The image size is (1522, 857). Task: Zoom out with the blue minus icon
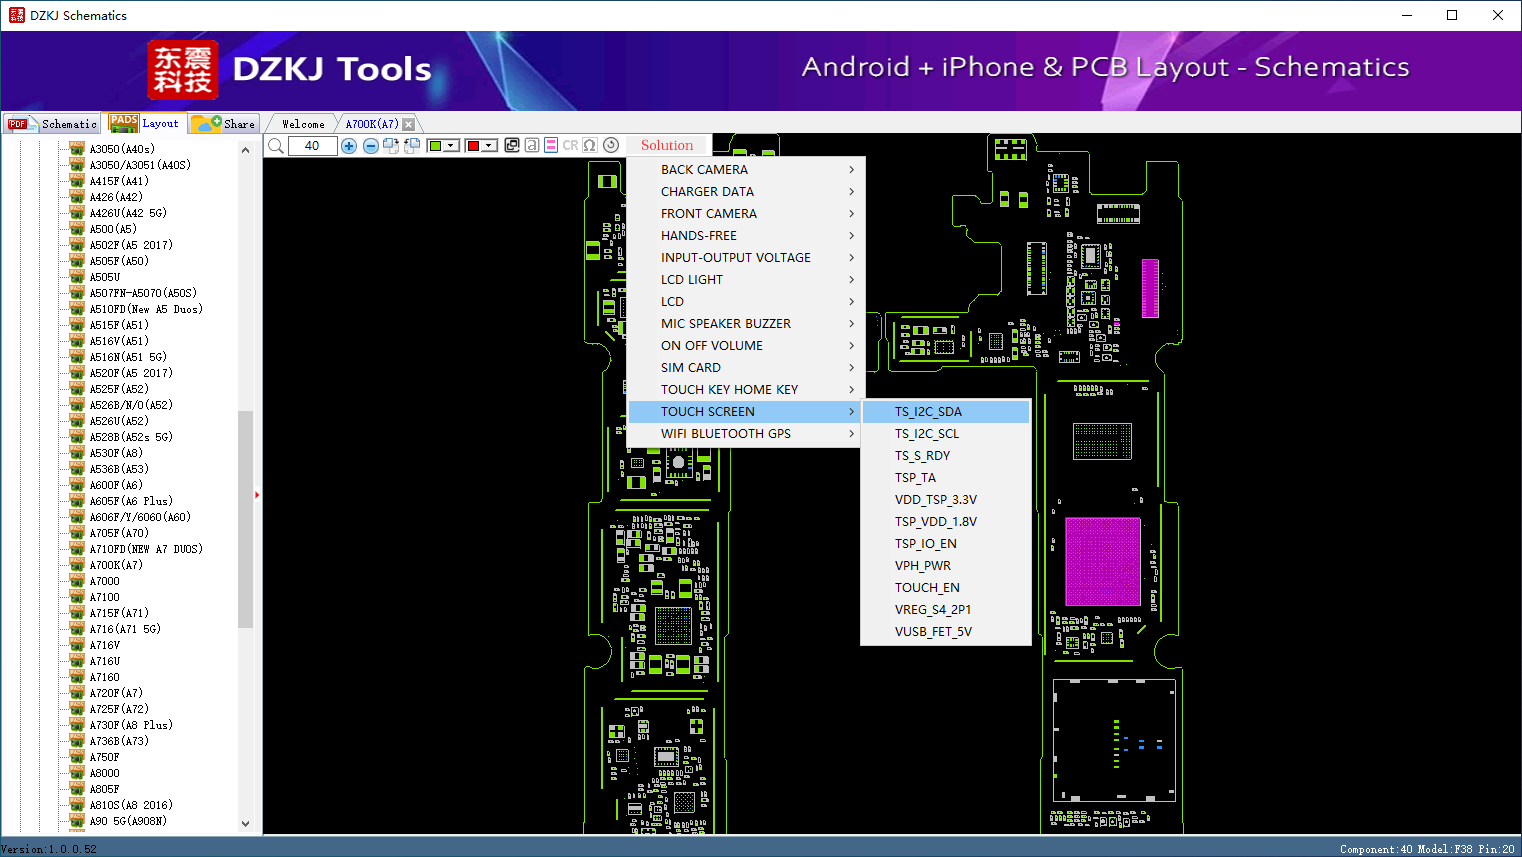pos(371,146)
